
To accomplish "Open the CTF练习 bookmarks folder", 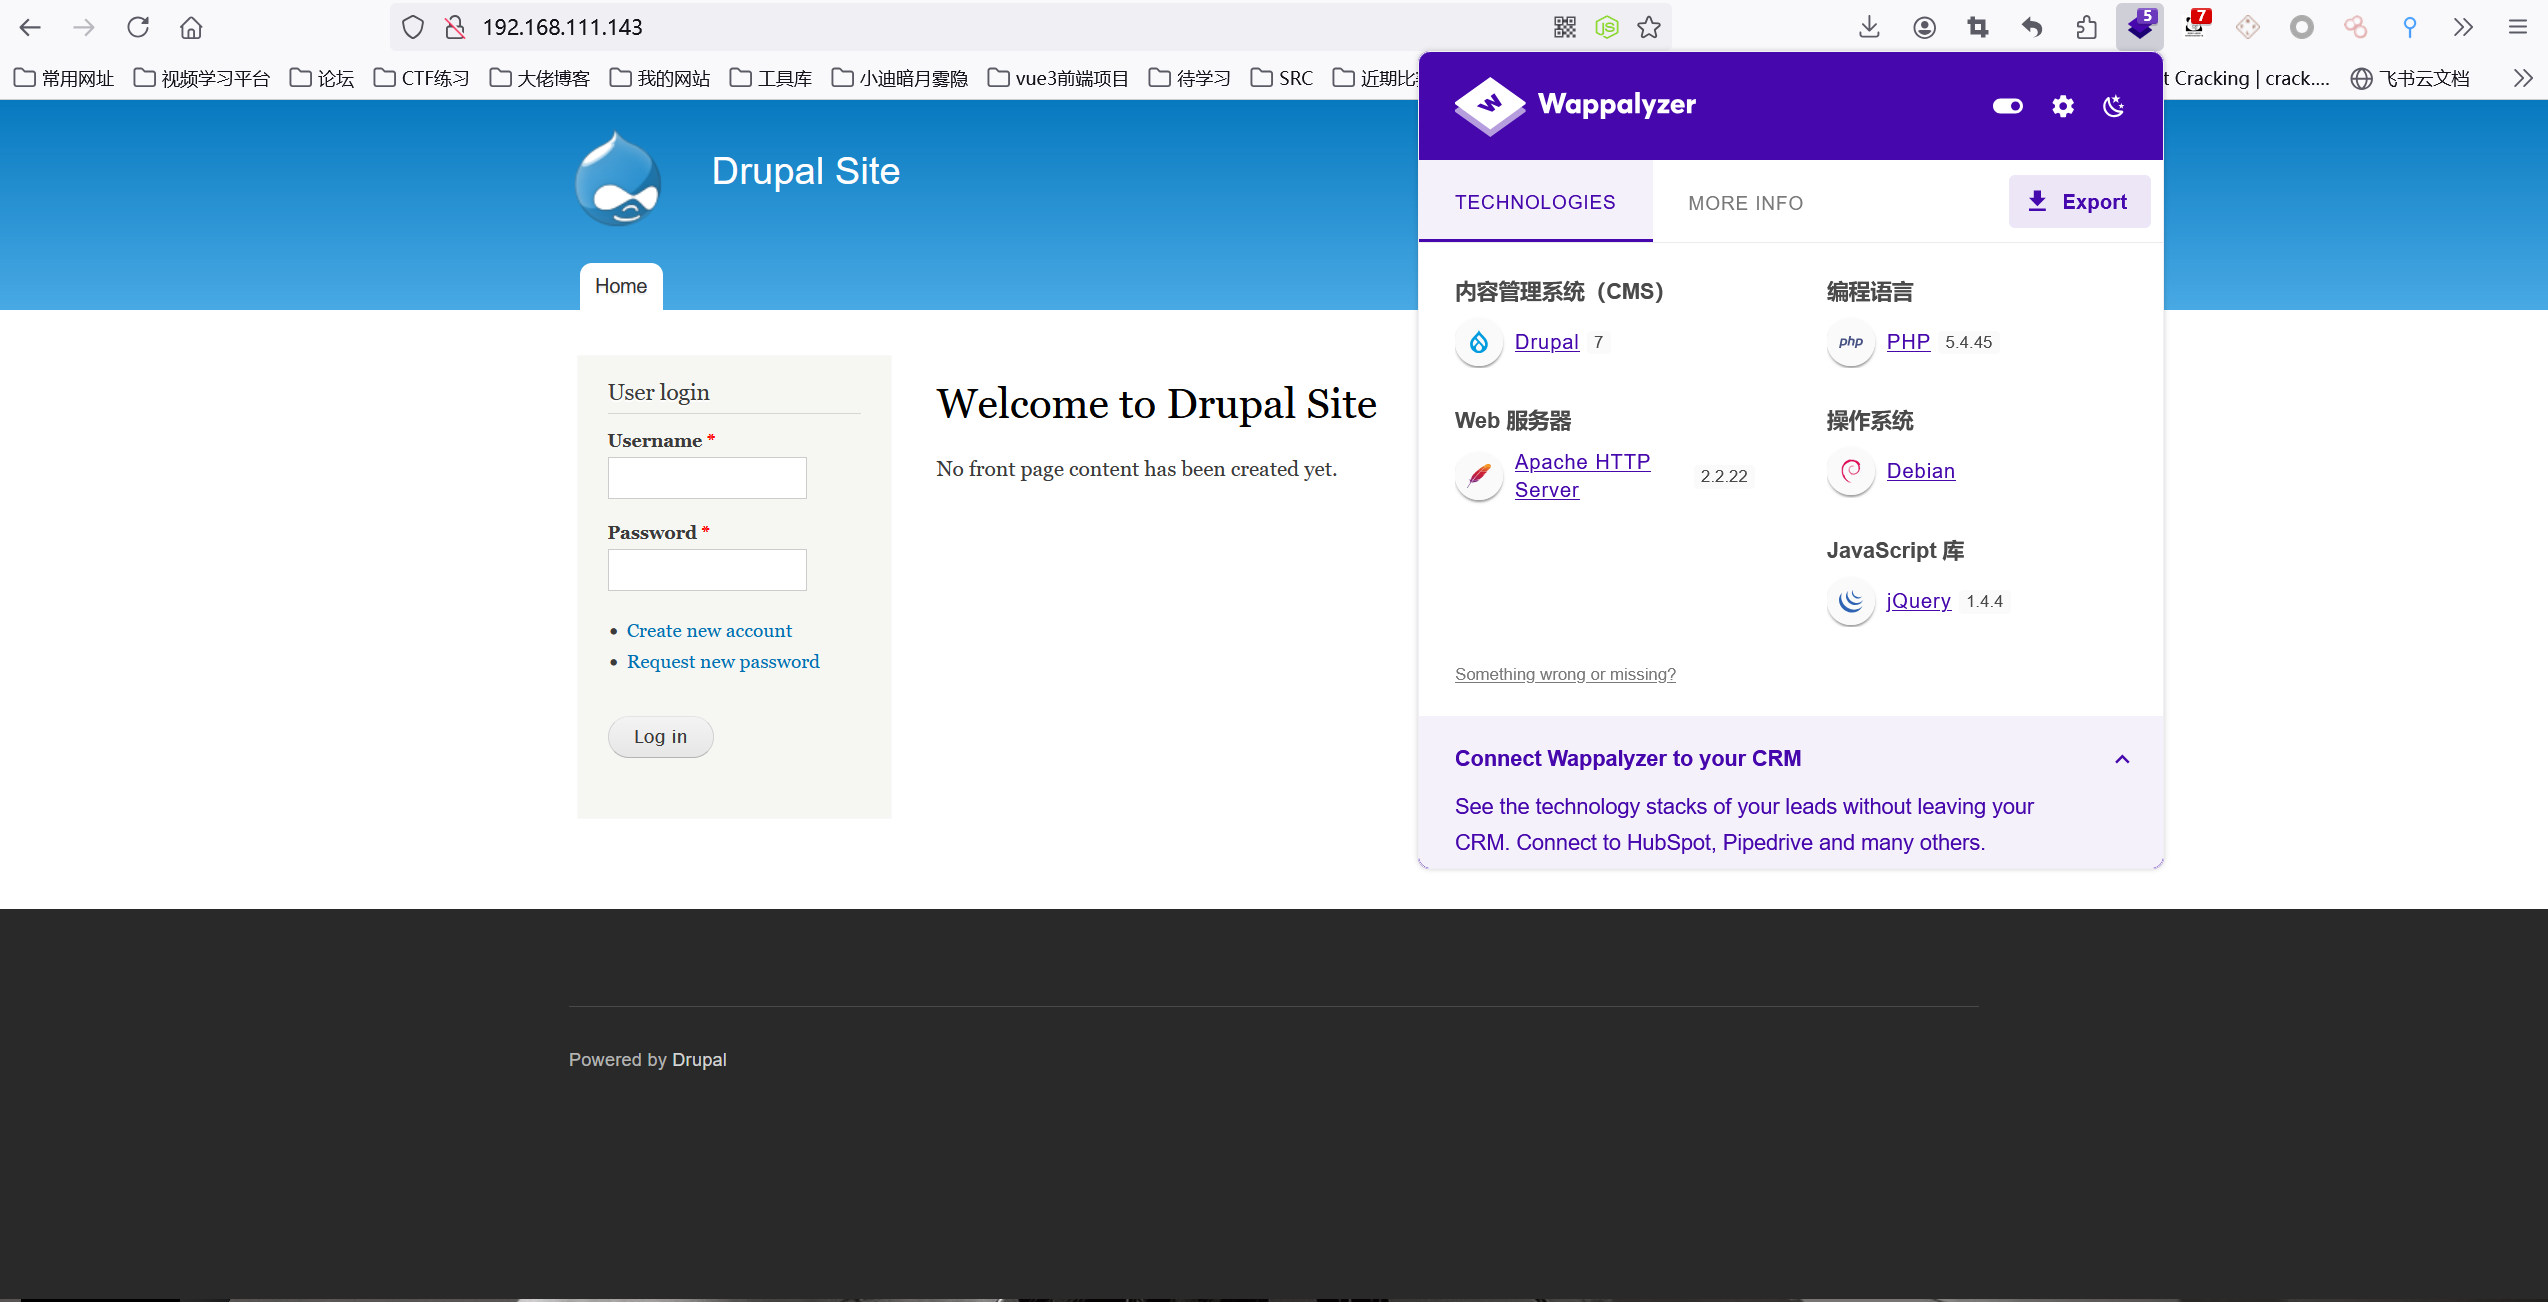I will click(x=421, y=78).
